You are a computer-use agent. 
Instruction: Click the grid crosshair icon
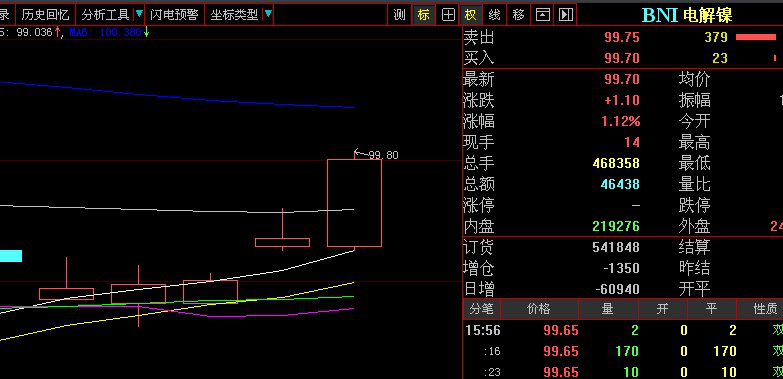pos(448,14)
